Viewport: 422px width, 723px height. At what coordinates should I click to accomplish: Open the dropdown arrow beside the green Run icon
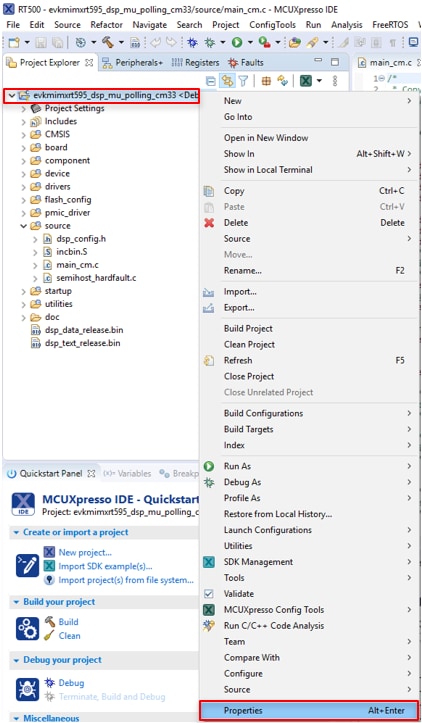250,43
